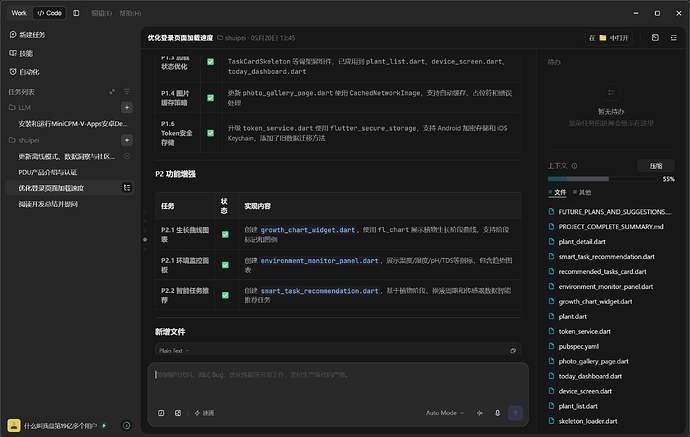The height and width of the screenshot is (437, 690).
Task: Click the send arrow button
Action: pos(515,413)
